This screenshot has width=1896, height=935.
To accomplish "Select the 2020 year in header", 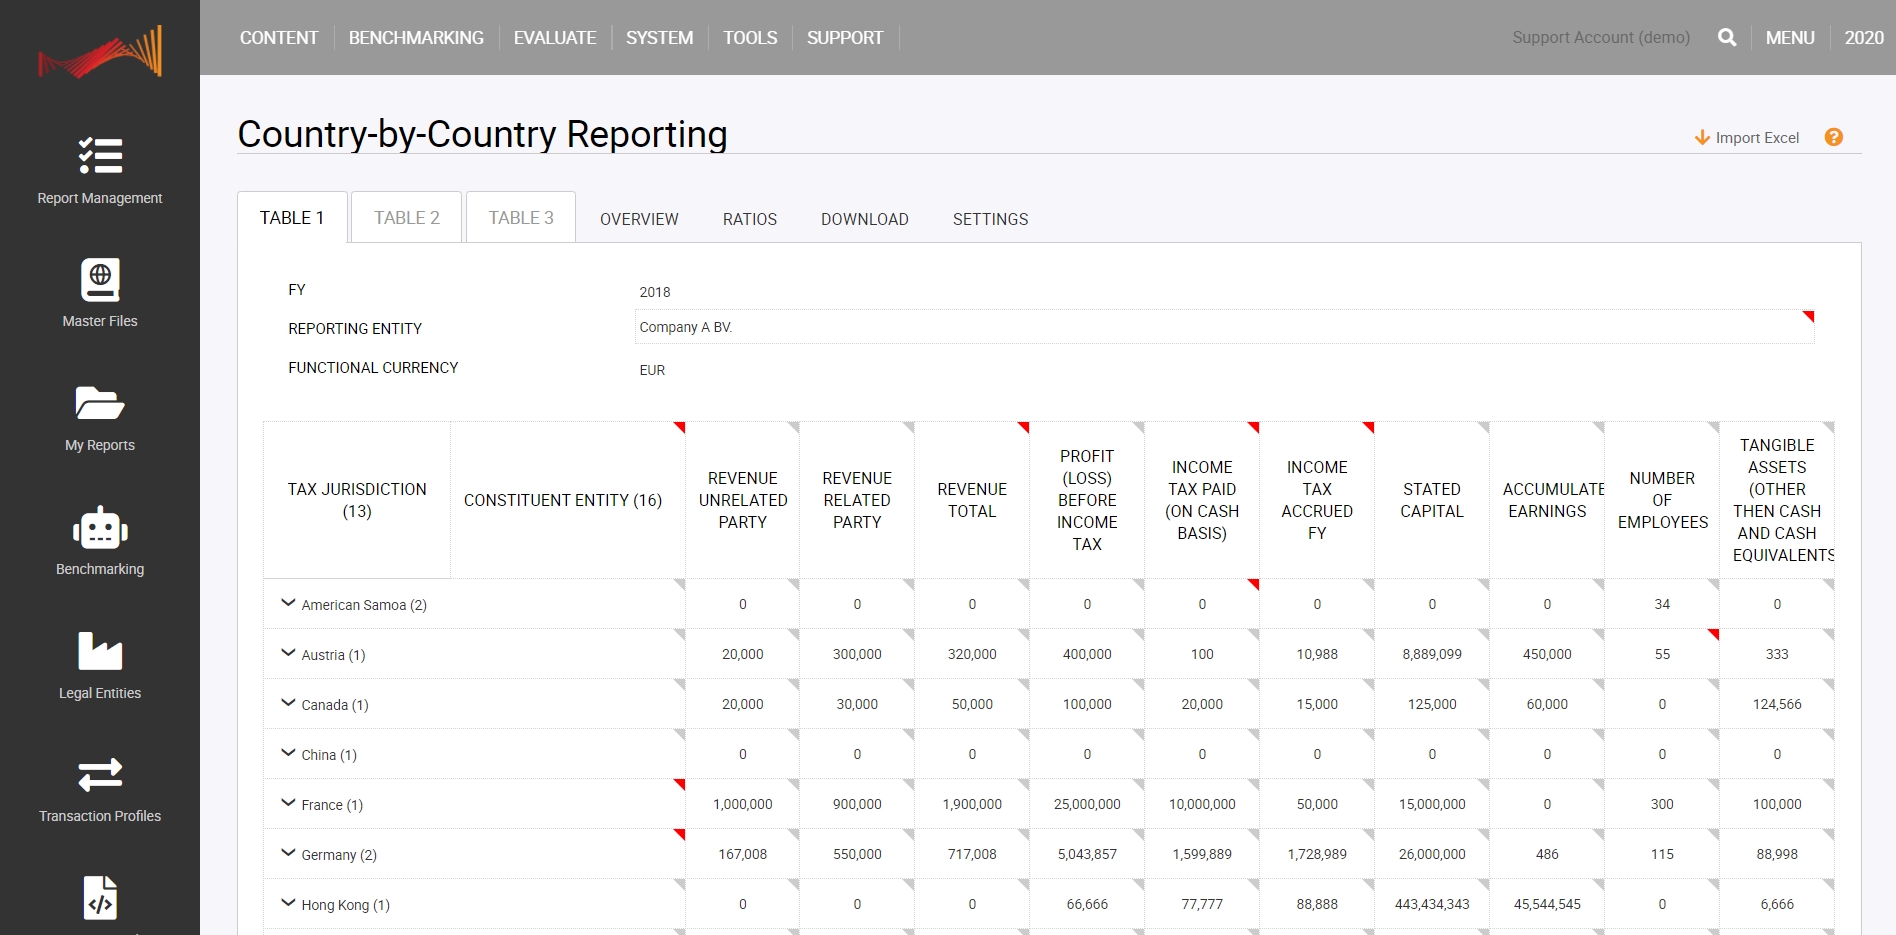I will [1863, 38].
